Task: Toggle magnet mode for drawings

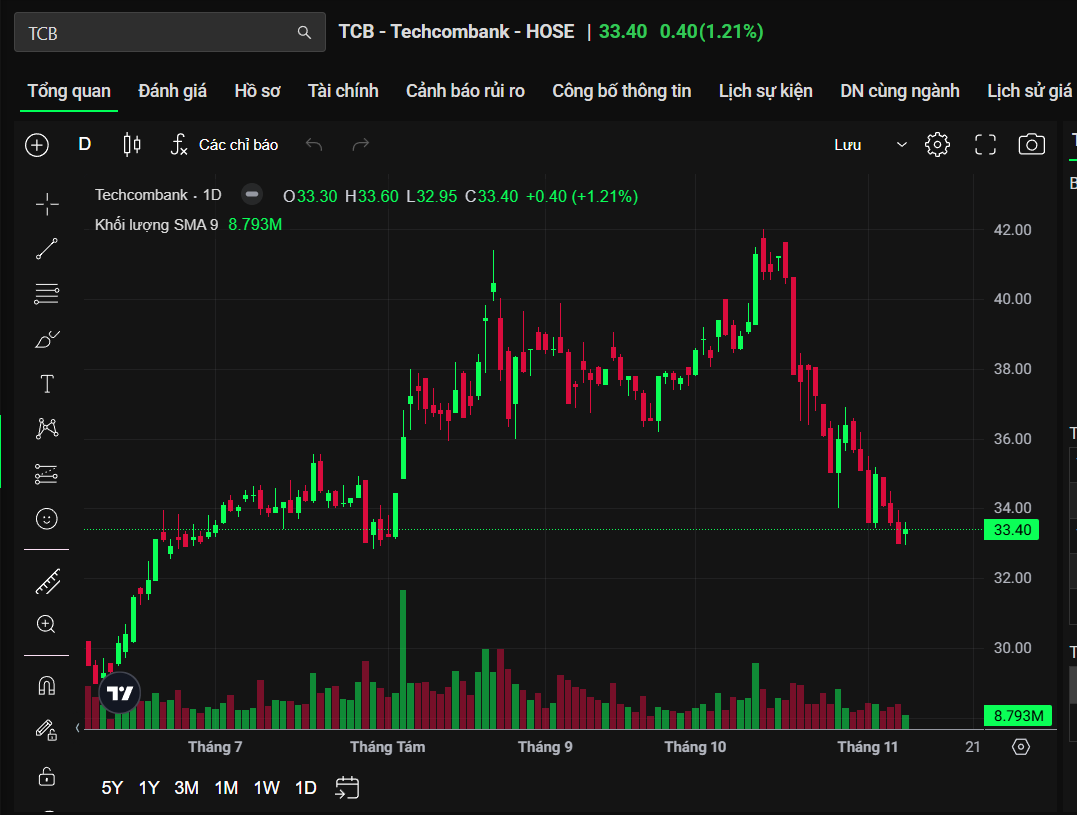Action: [47, 686]
